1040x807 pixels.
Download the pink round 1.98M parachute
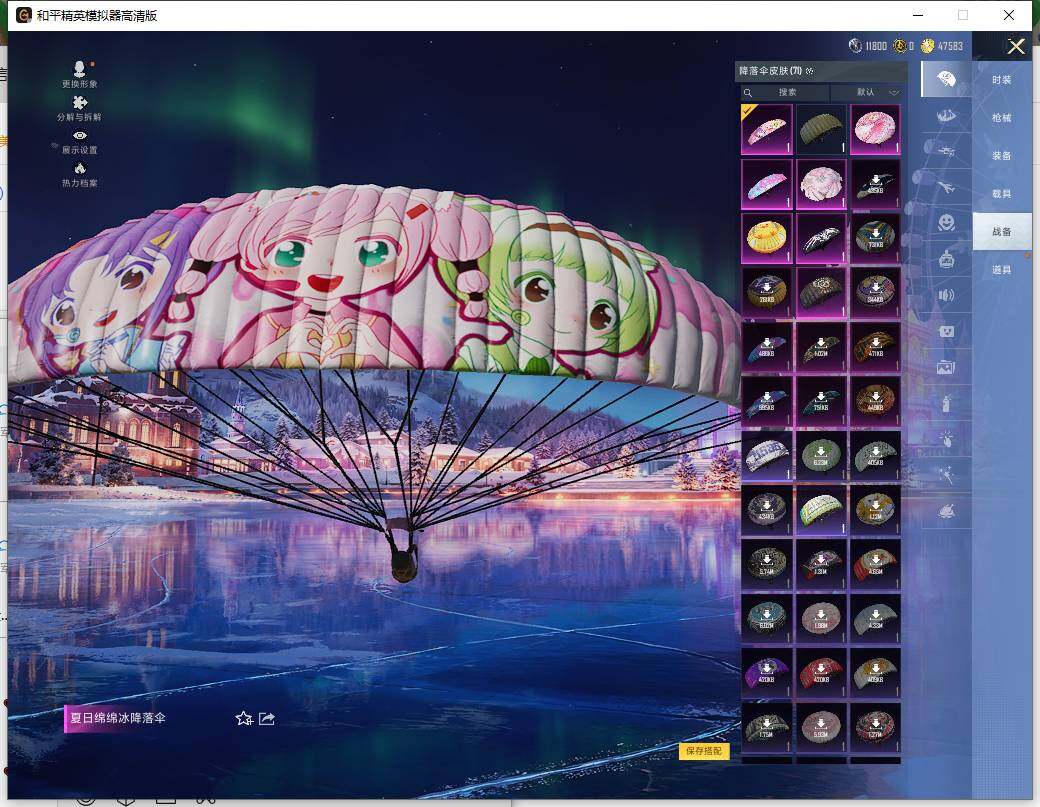pos(820,619)
